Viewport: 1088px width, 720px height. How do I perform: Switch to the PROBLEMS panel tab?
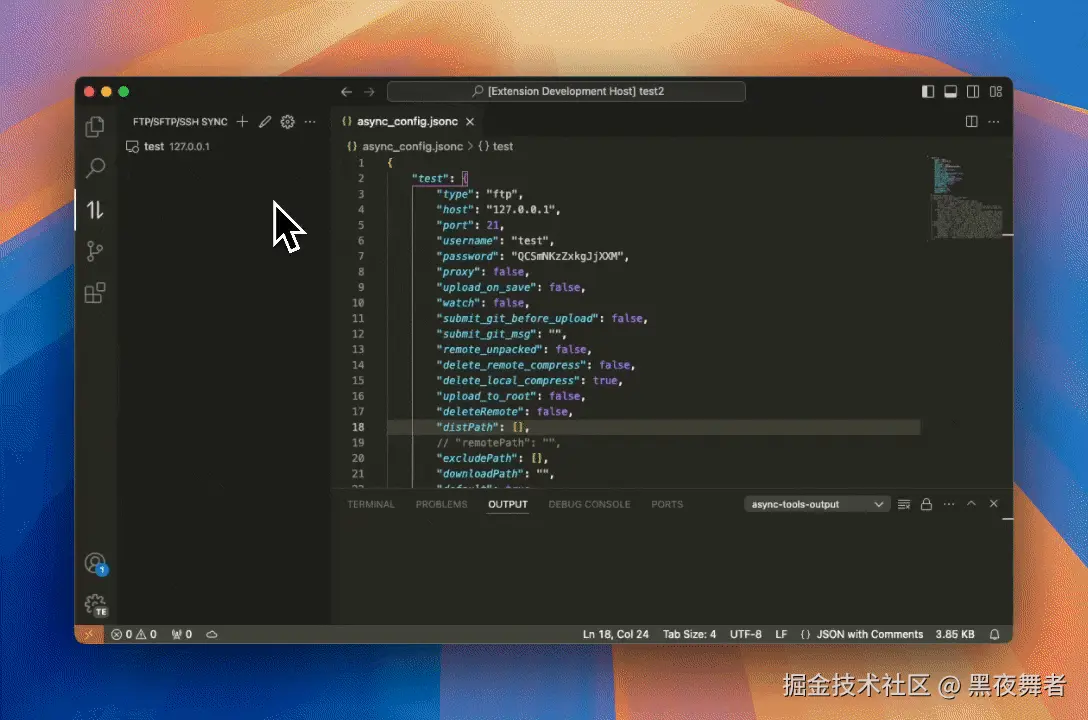(x=441, y=504)
